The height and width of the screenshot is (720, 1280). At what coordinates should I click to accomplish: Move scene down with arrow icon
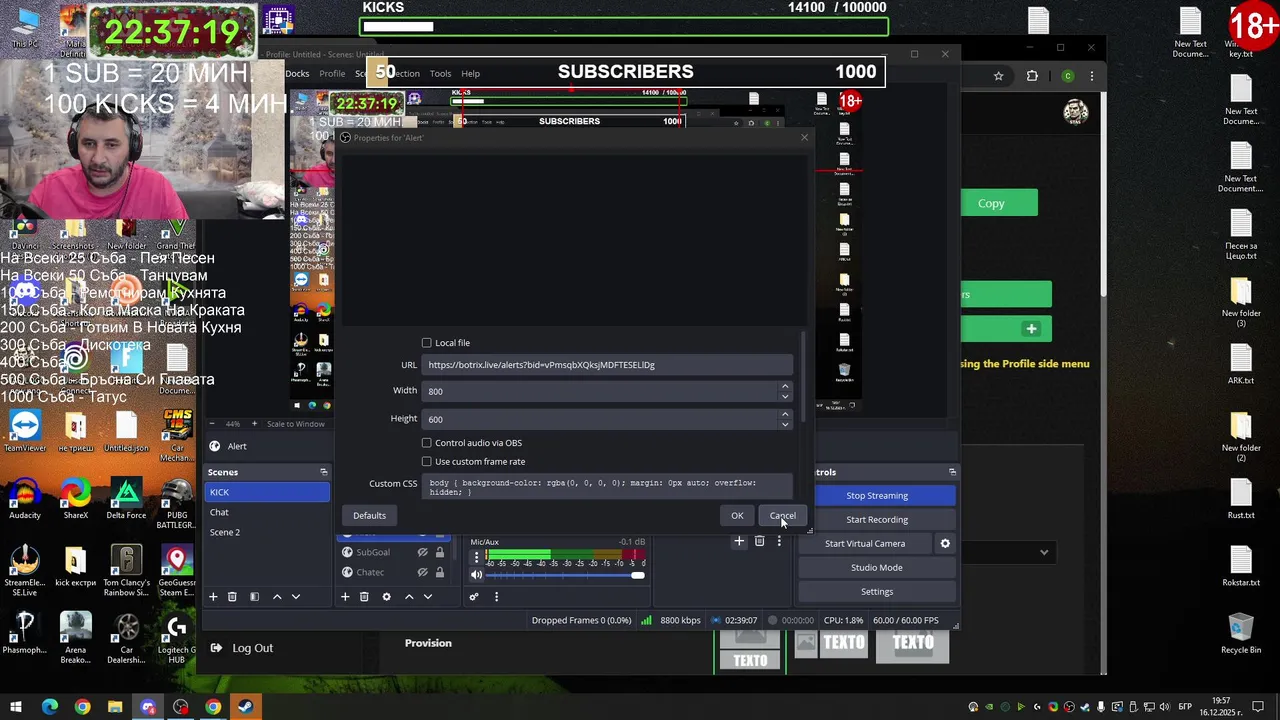tap(295, 597)
